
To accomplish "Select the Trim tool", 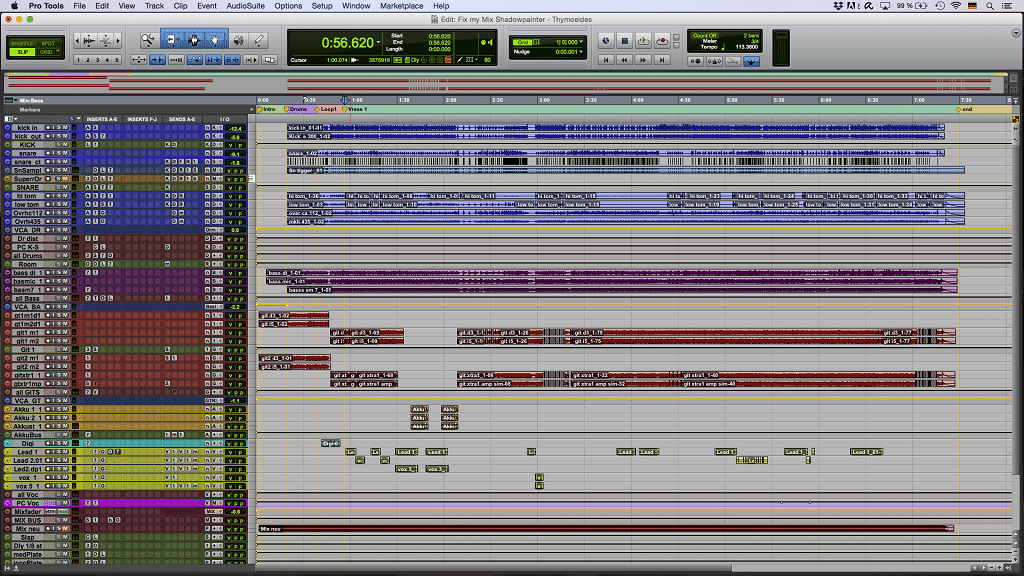I will click(172, 40).
